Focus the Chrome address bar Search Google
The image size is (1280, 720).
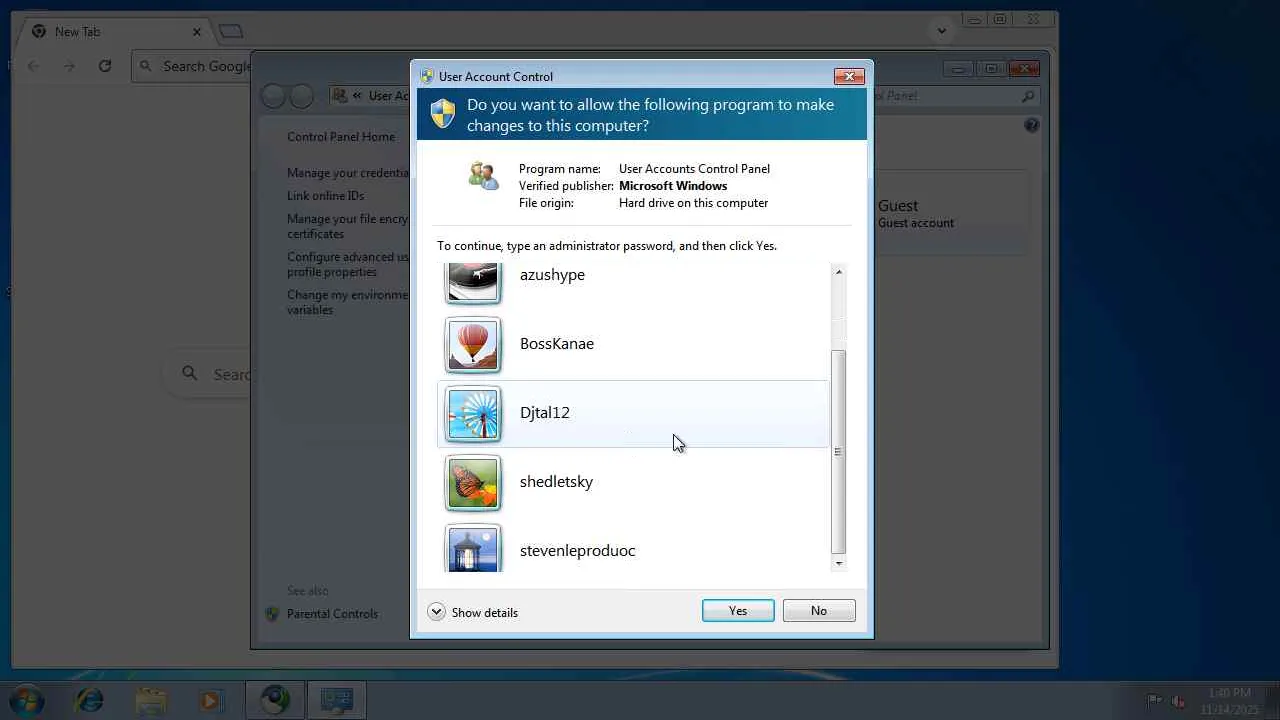tap(192, 66)
